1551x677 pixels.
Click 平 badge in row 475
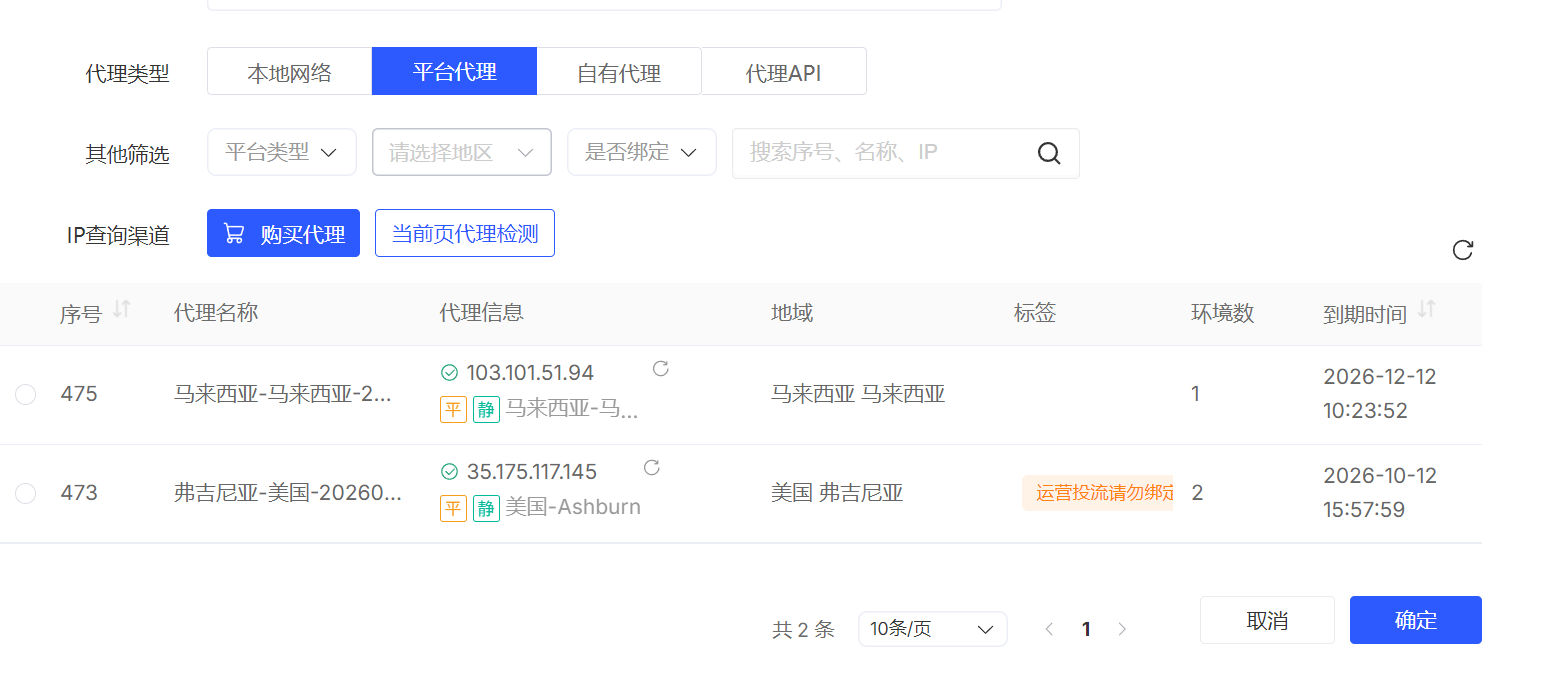(x=453, y=409)
